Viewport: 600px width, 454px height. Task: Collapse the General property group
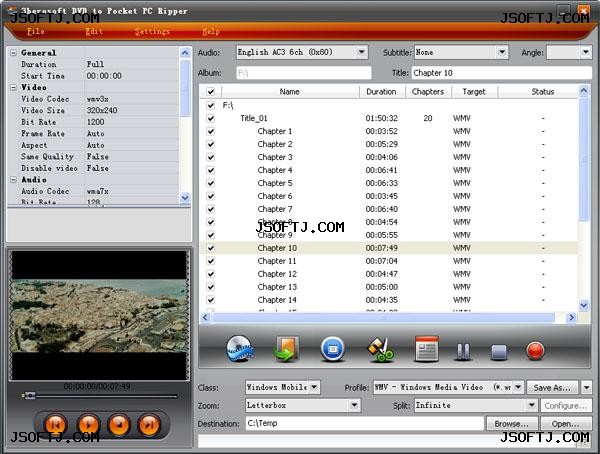(x=13, y=53)
